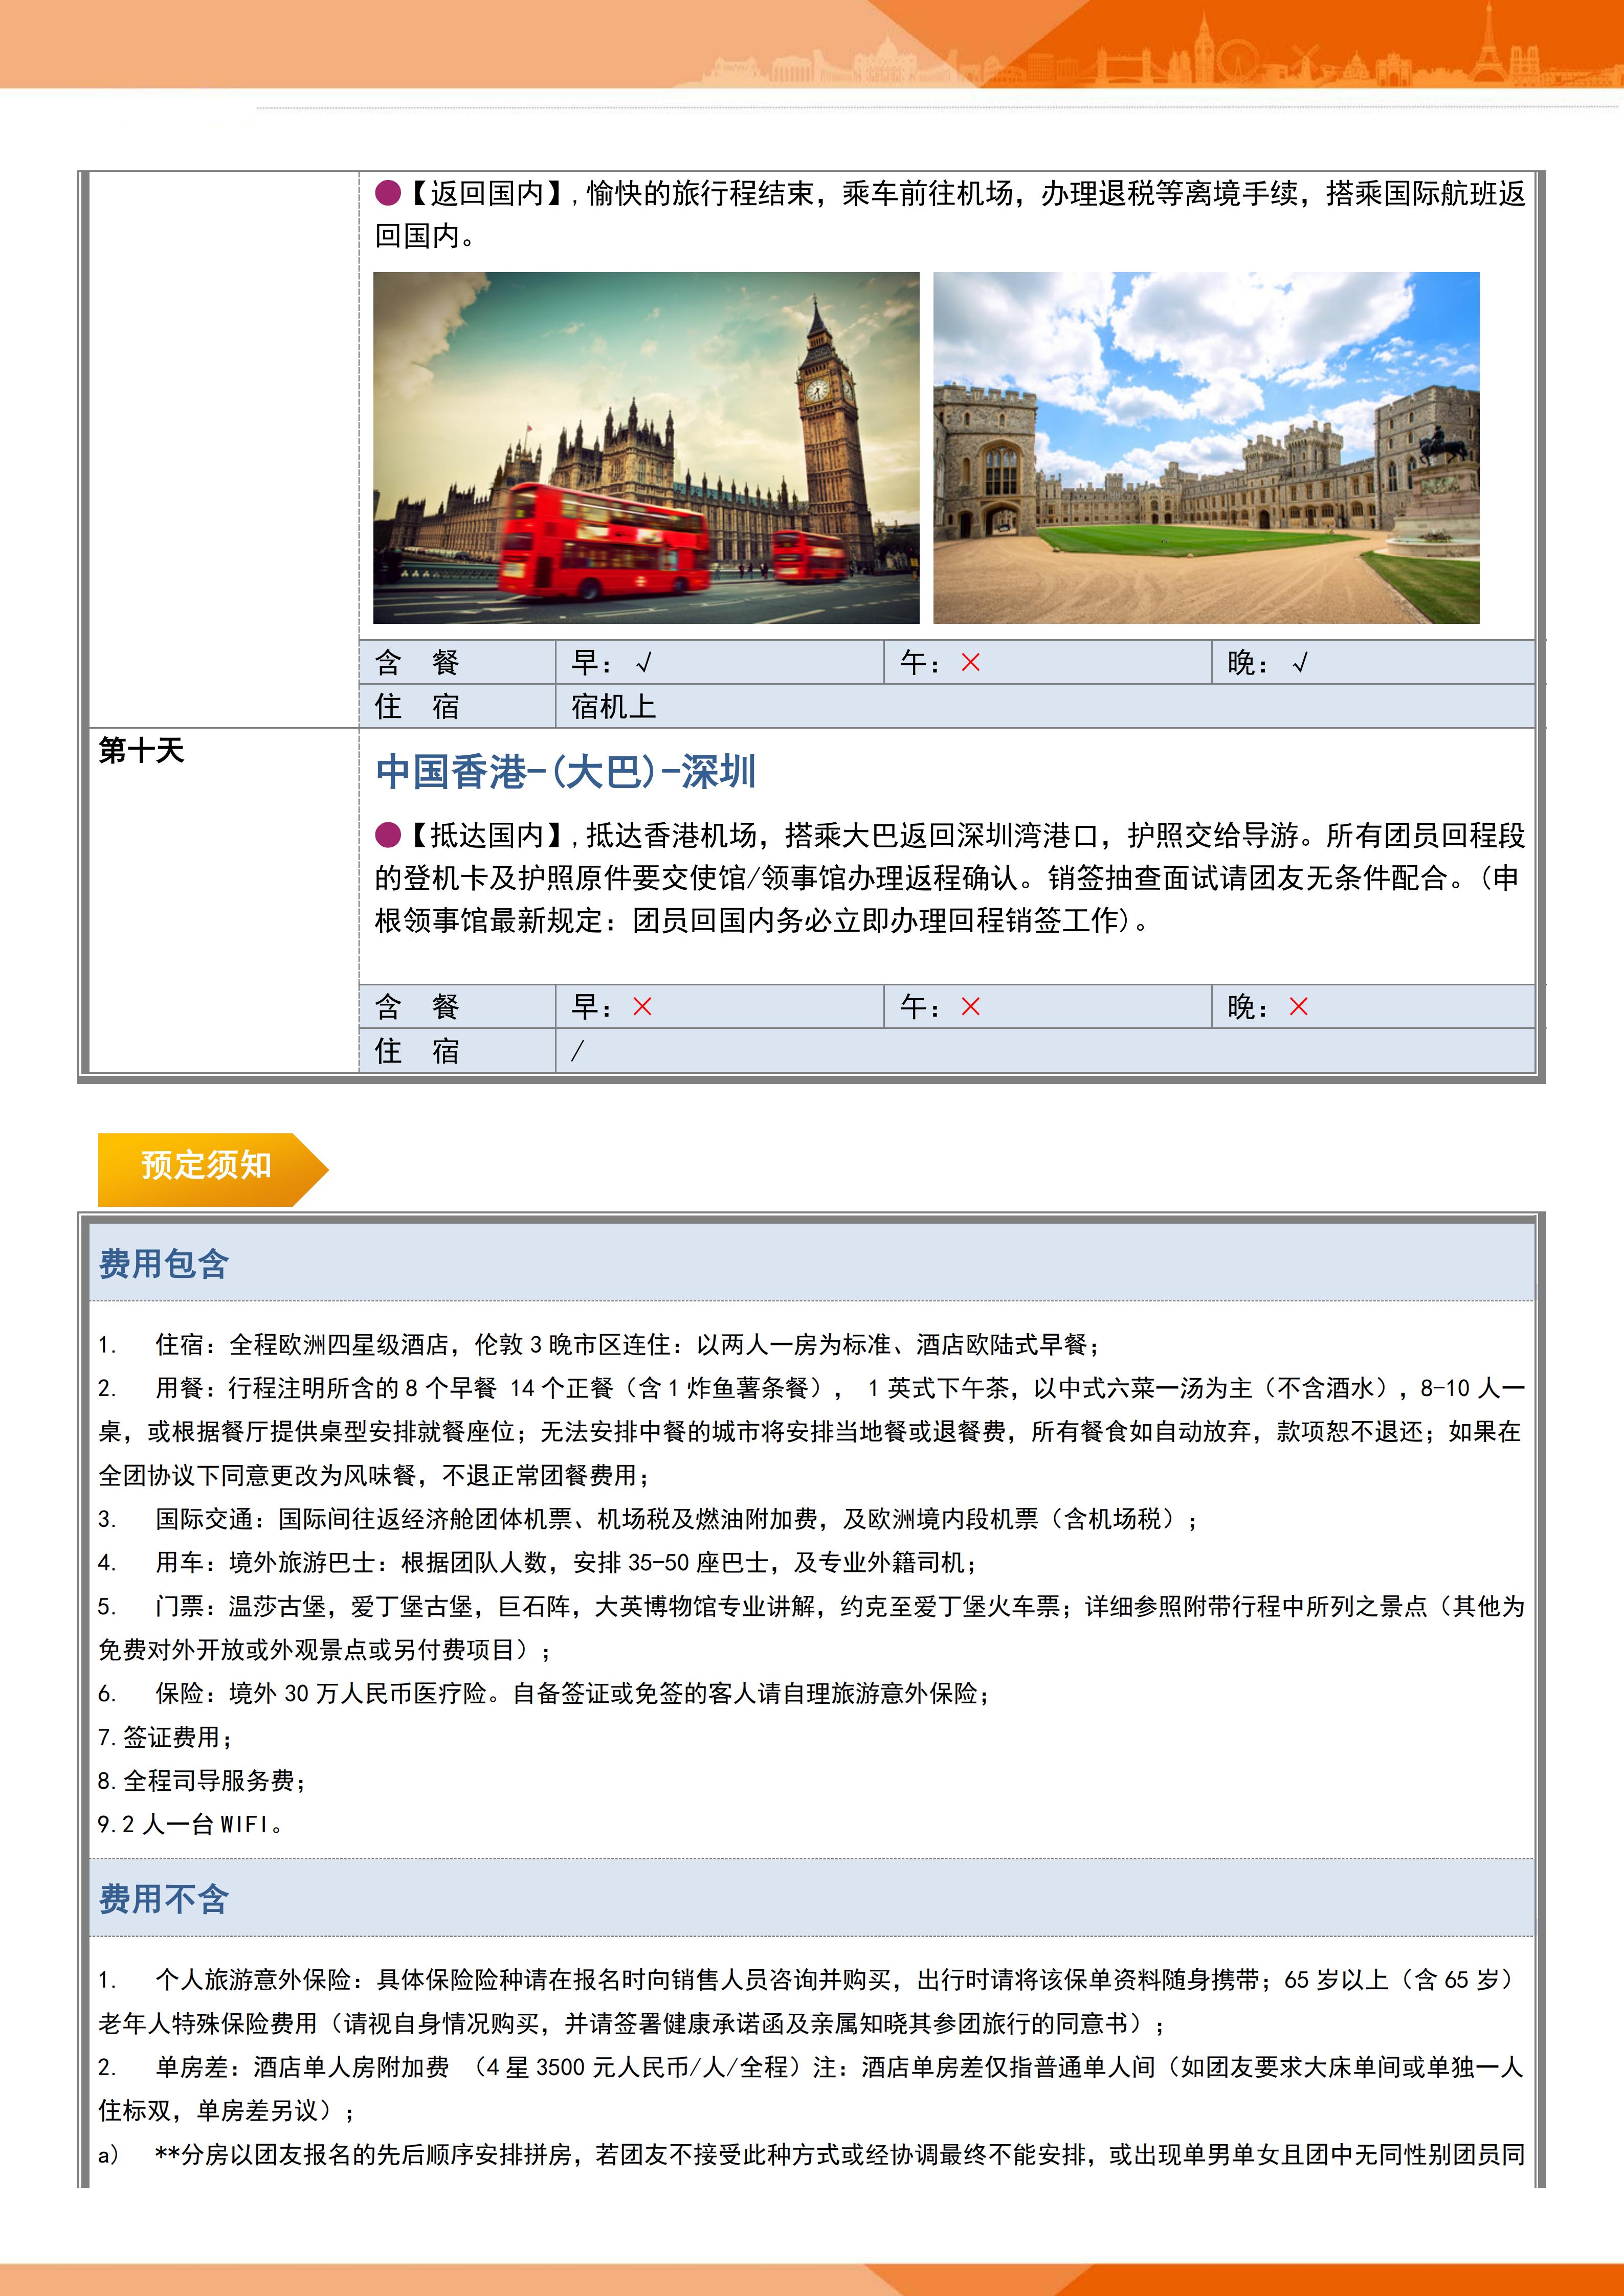Click the purple bullet before 【抵达国内】
This screenshot has width=1624, height=2296.
(x=388, y=834)
